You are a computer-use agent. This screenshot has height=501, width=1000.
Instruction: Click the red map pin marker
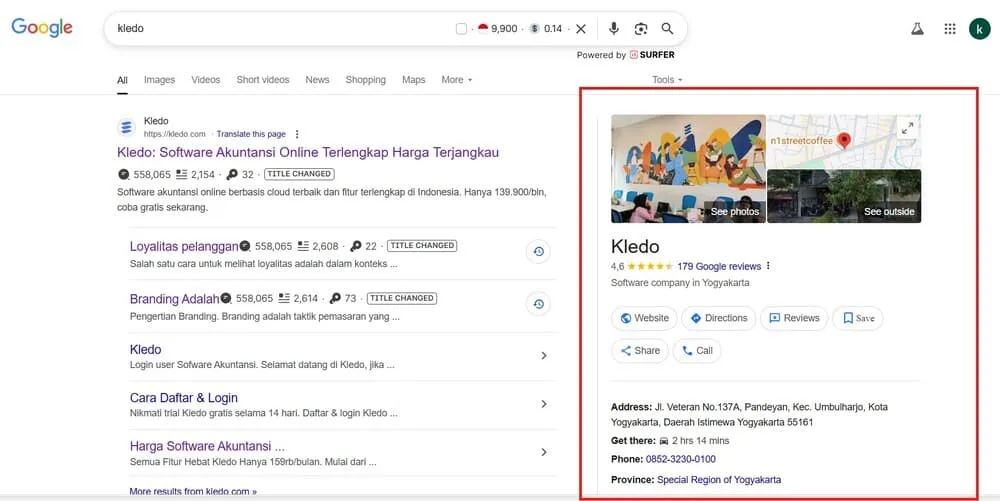coord(844,140)
